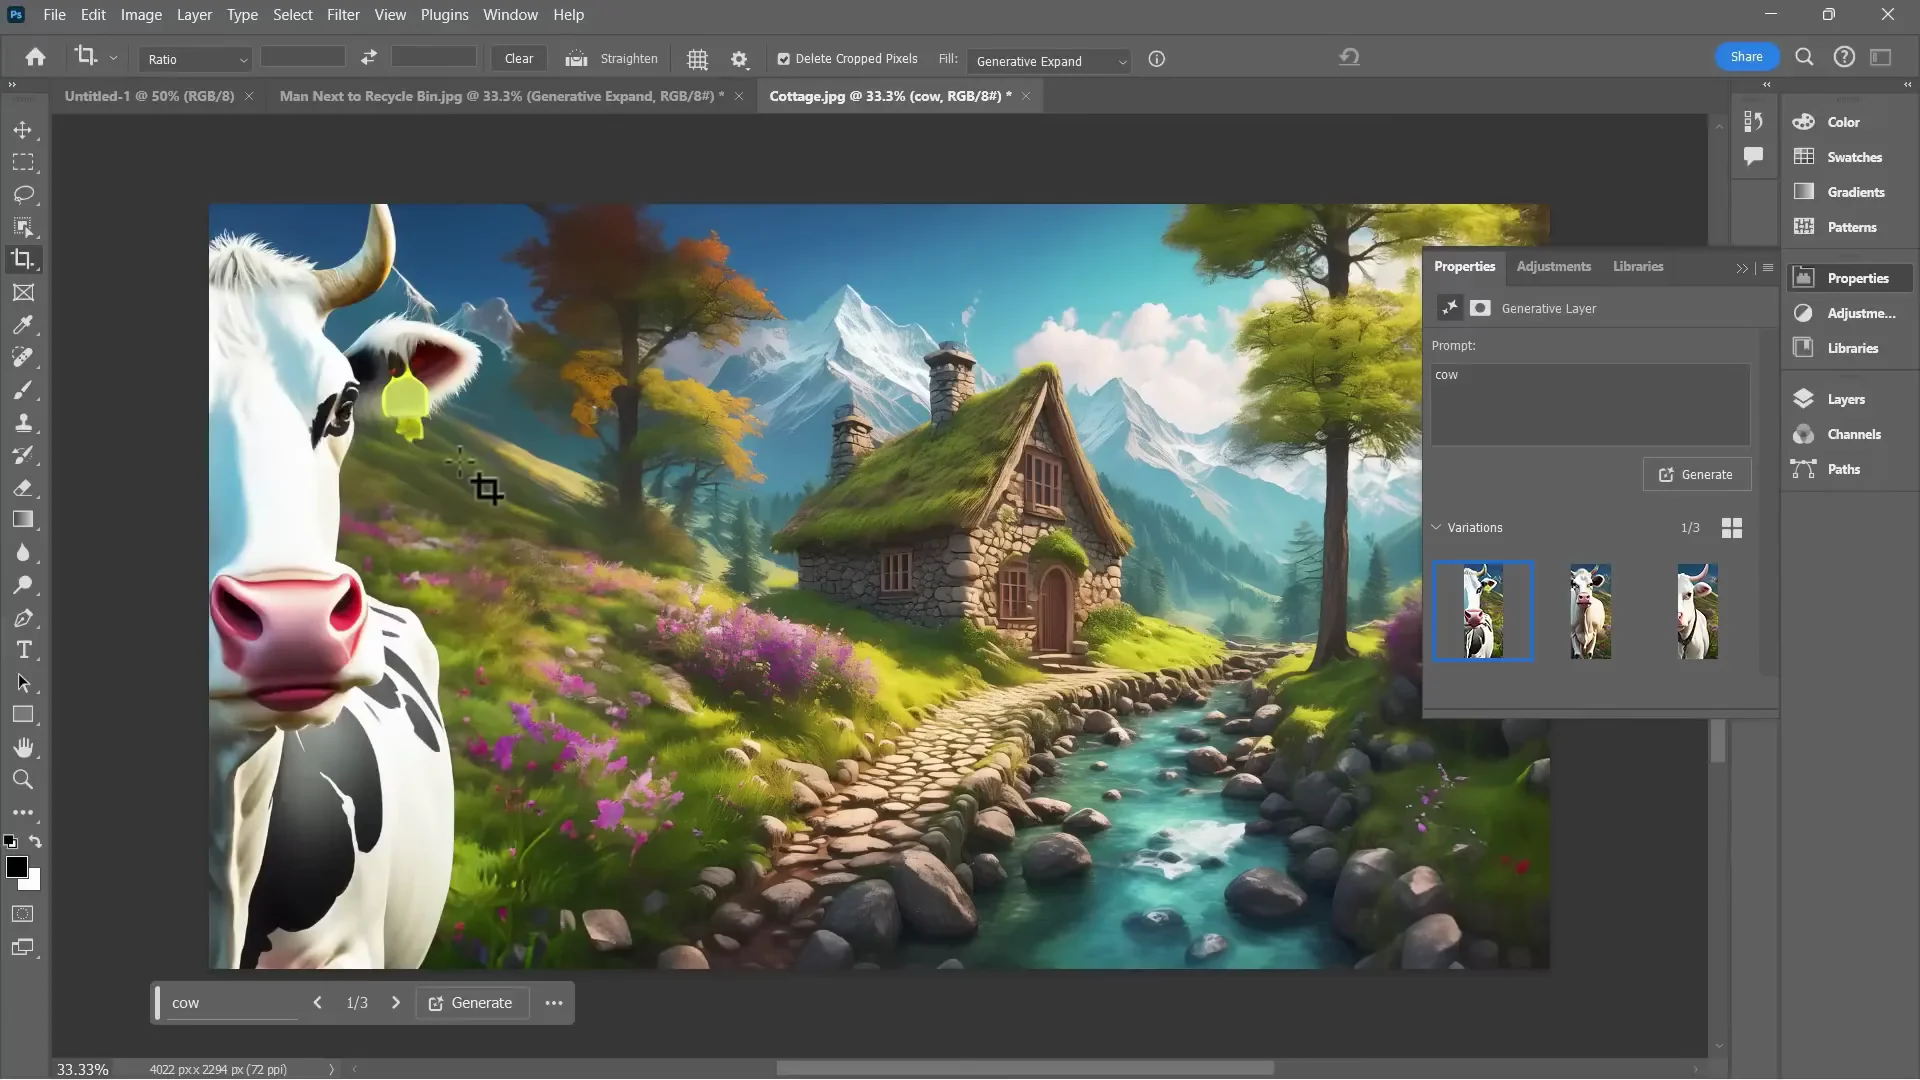Open the crop overlay grid options
The image size is (1920, 1080).
[697, 59]
